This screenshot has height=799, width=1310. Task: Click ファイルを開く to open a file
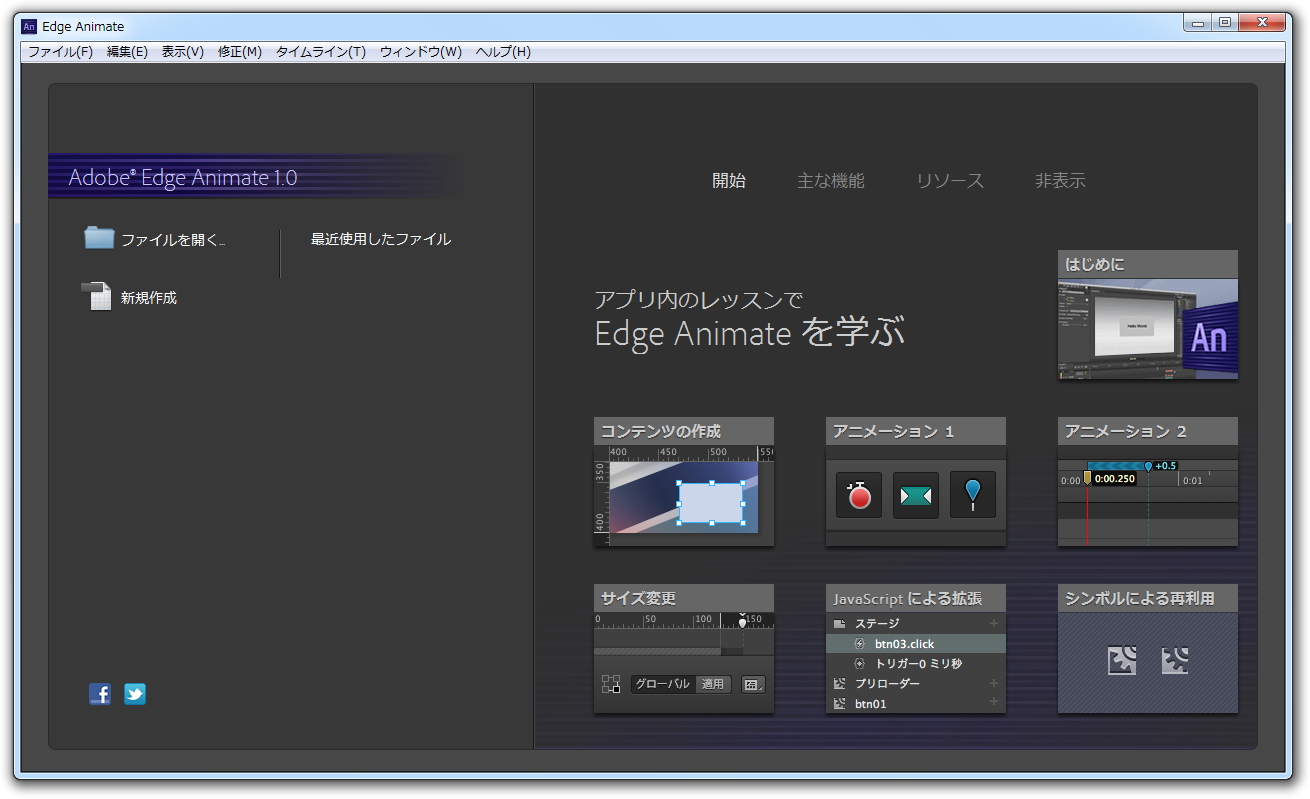tap(171, 239)
